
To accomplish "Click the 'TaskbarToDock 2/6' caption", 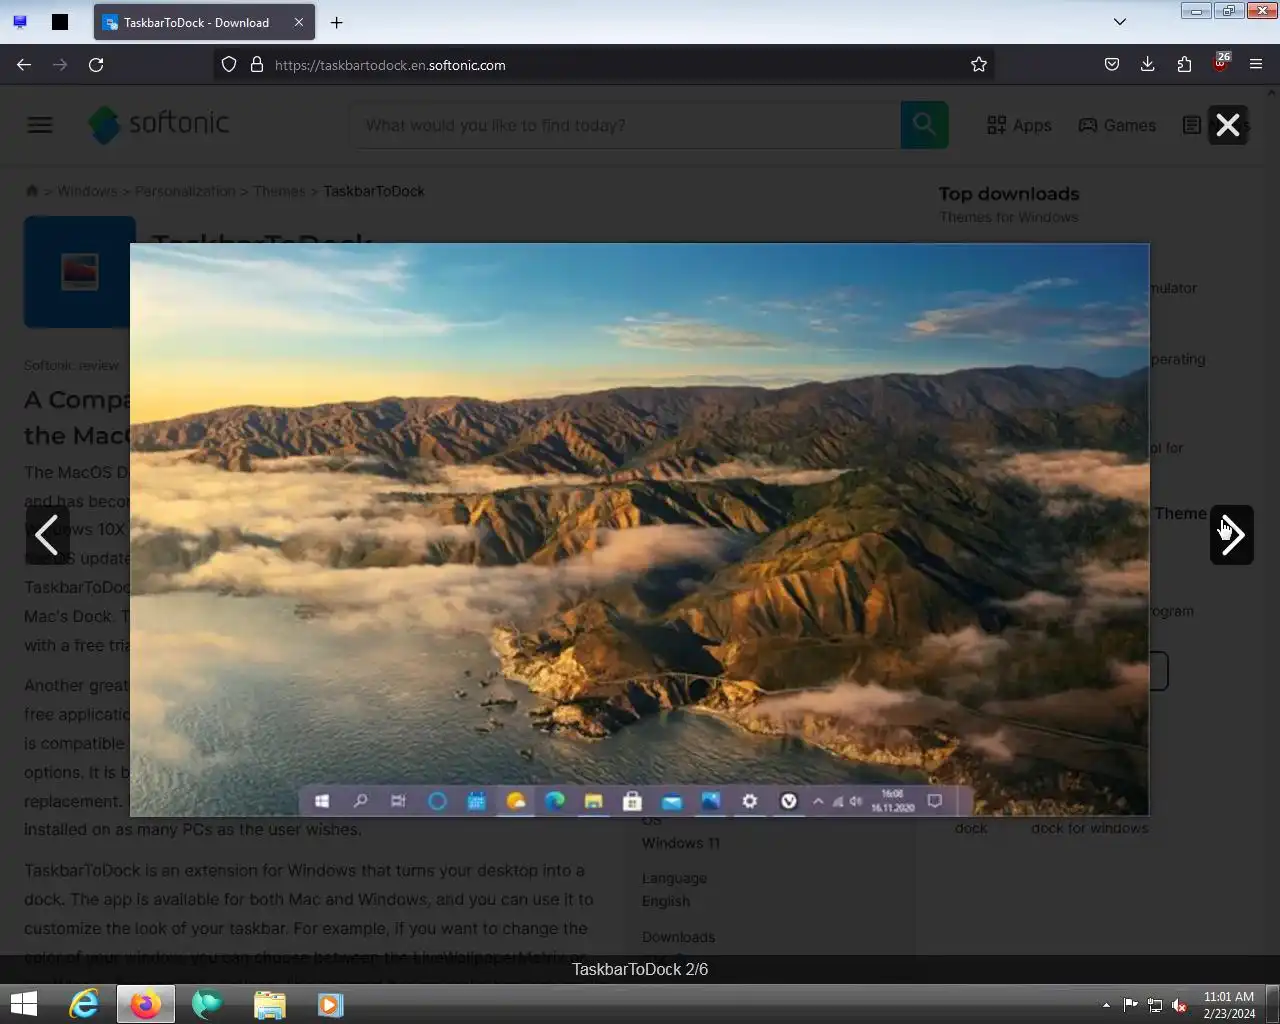I will click(x=640, y=969).
